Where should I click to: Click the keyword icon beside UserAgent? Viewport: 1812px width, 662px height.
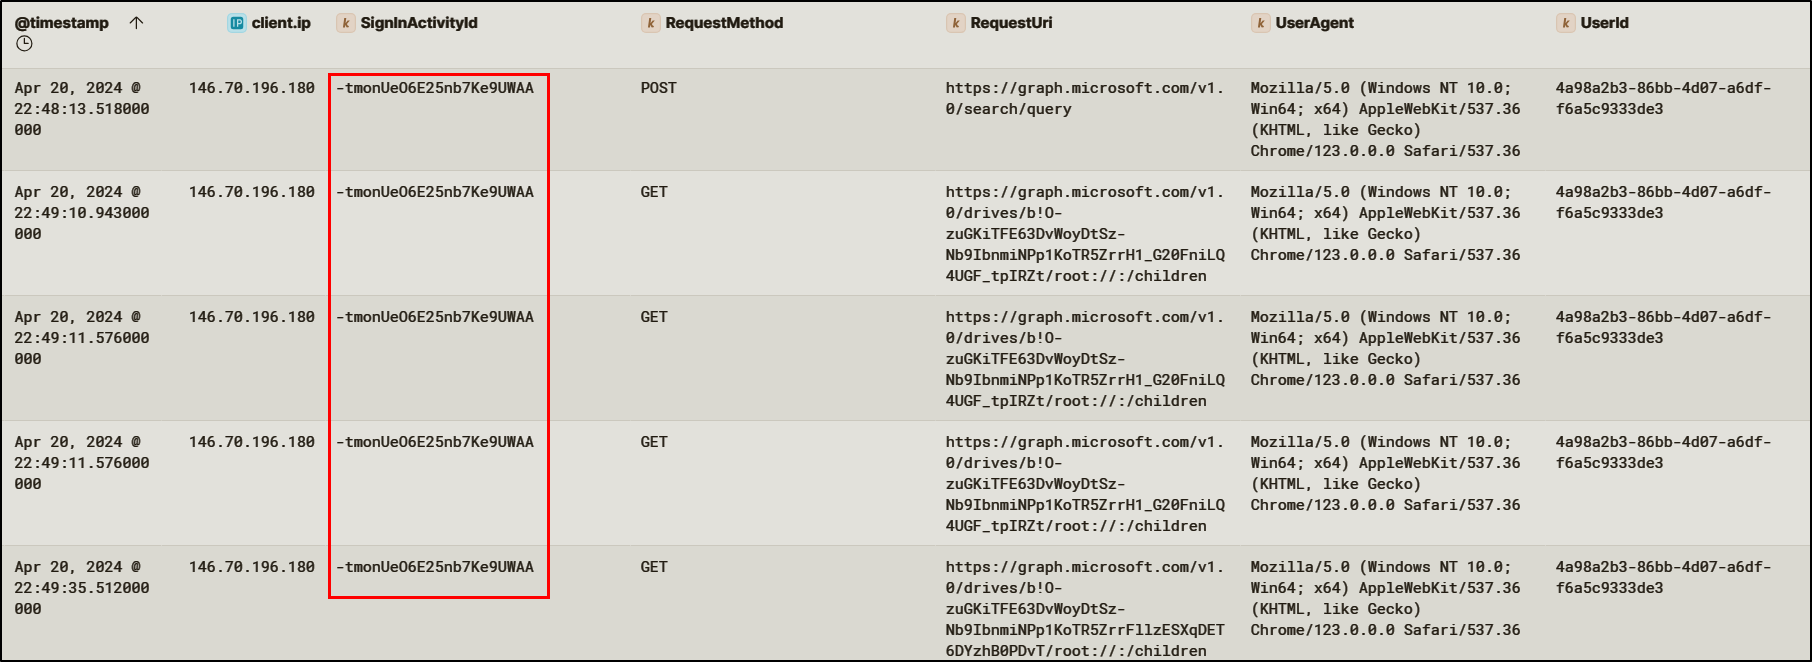pyautogui.click(x=1261, y=23)
